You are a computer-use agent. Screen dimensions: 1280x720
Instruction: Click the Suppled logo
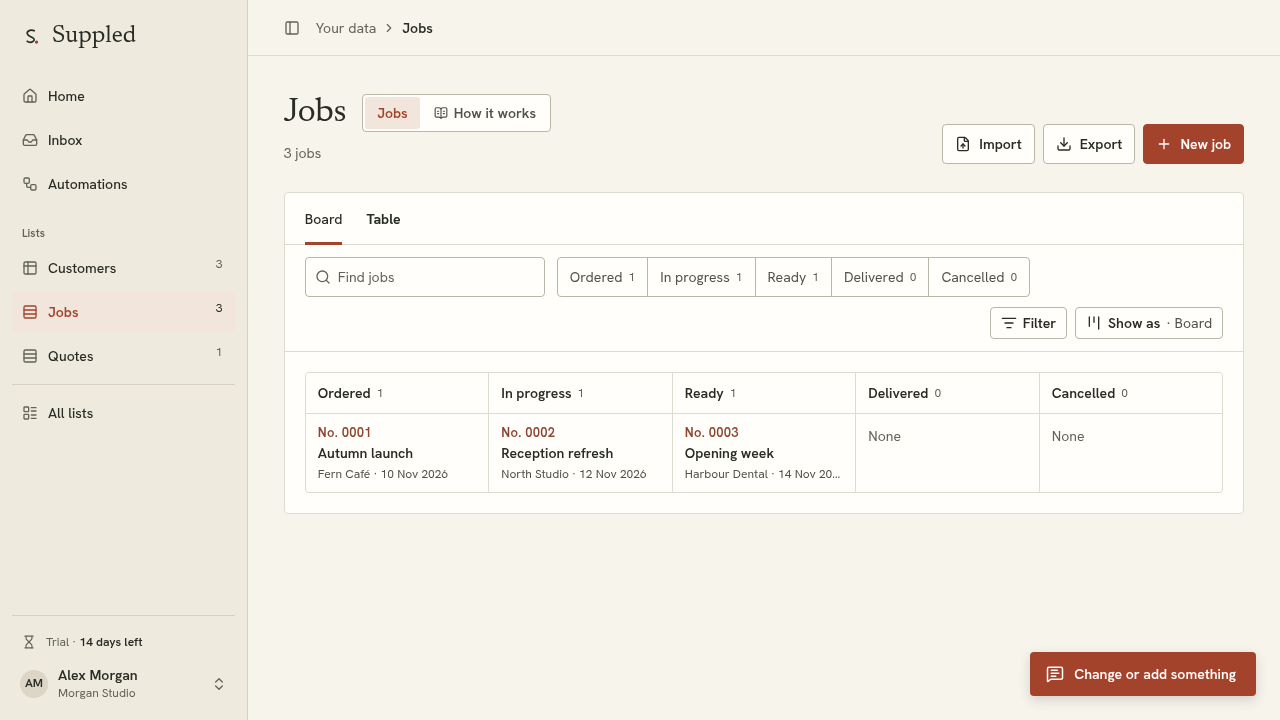[x=79, y=35]
